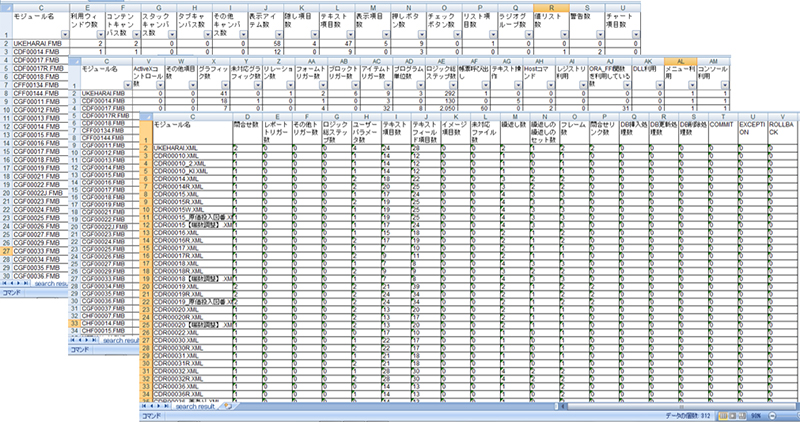Open 値リスト数 filter dropdown
Viewport: 800px width, 422px height.
[565, 35]
